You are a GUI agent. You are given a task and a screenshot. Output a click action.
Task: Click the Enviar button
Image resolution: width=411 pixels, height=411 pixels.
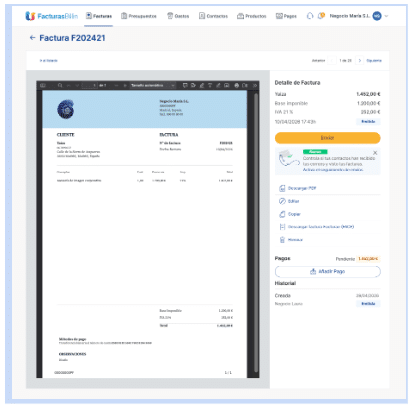pos(327,138)
